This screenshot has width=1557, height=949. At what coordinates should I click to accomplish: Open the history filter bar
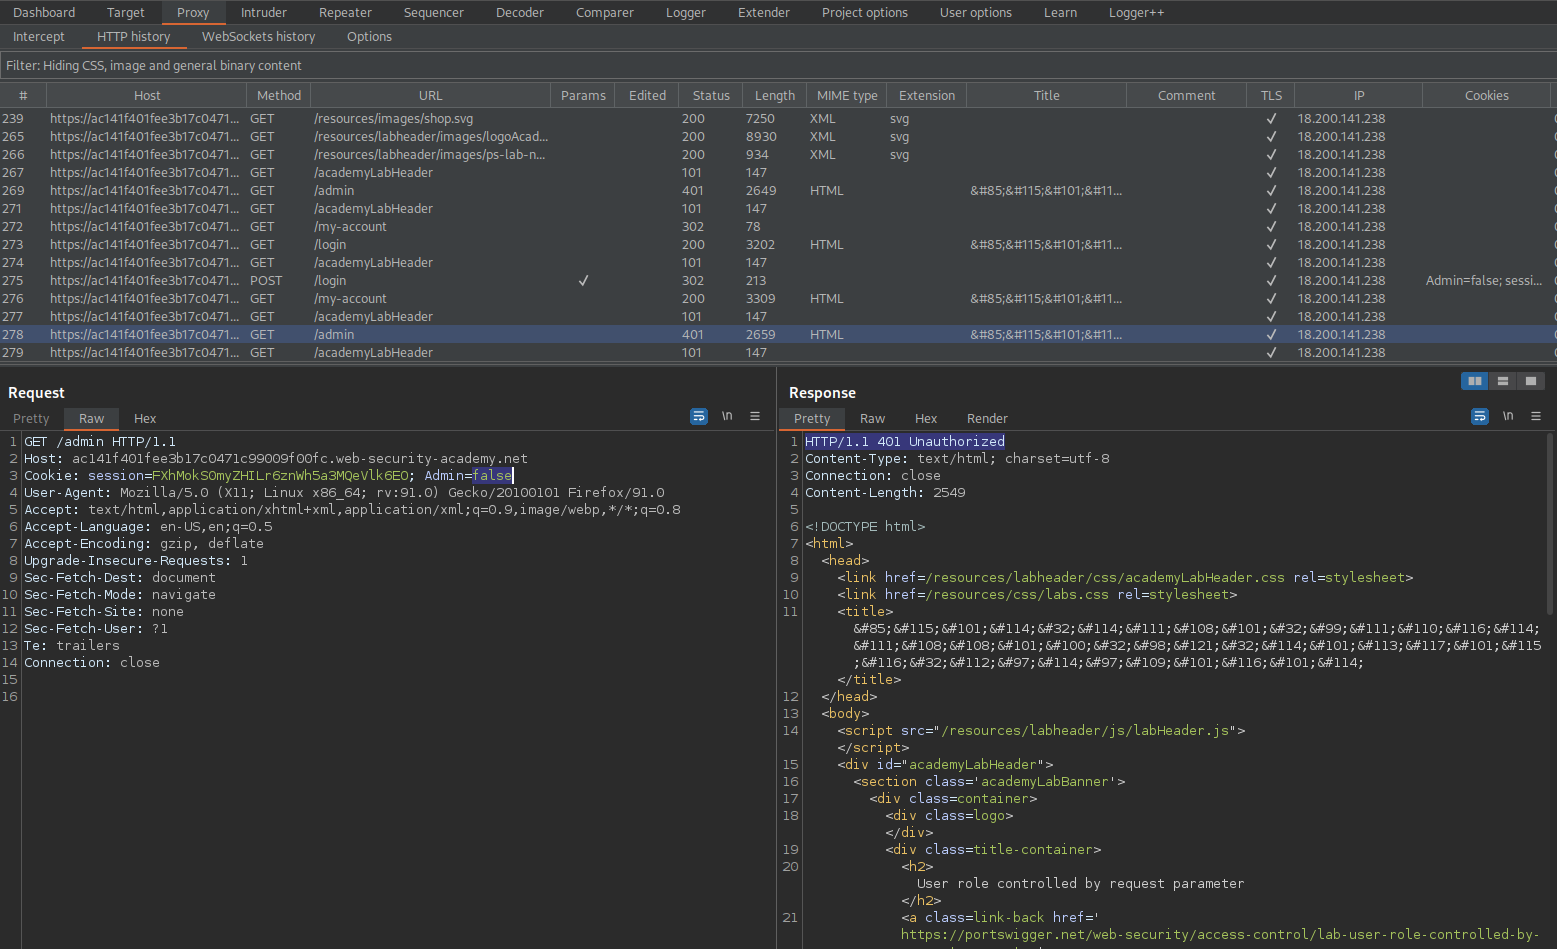tap(778, 65)
